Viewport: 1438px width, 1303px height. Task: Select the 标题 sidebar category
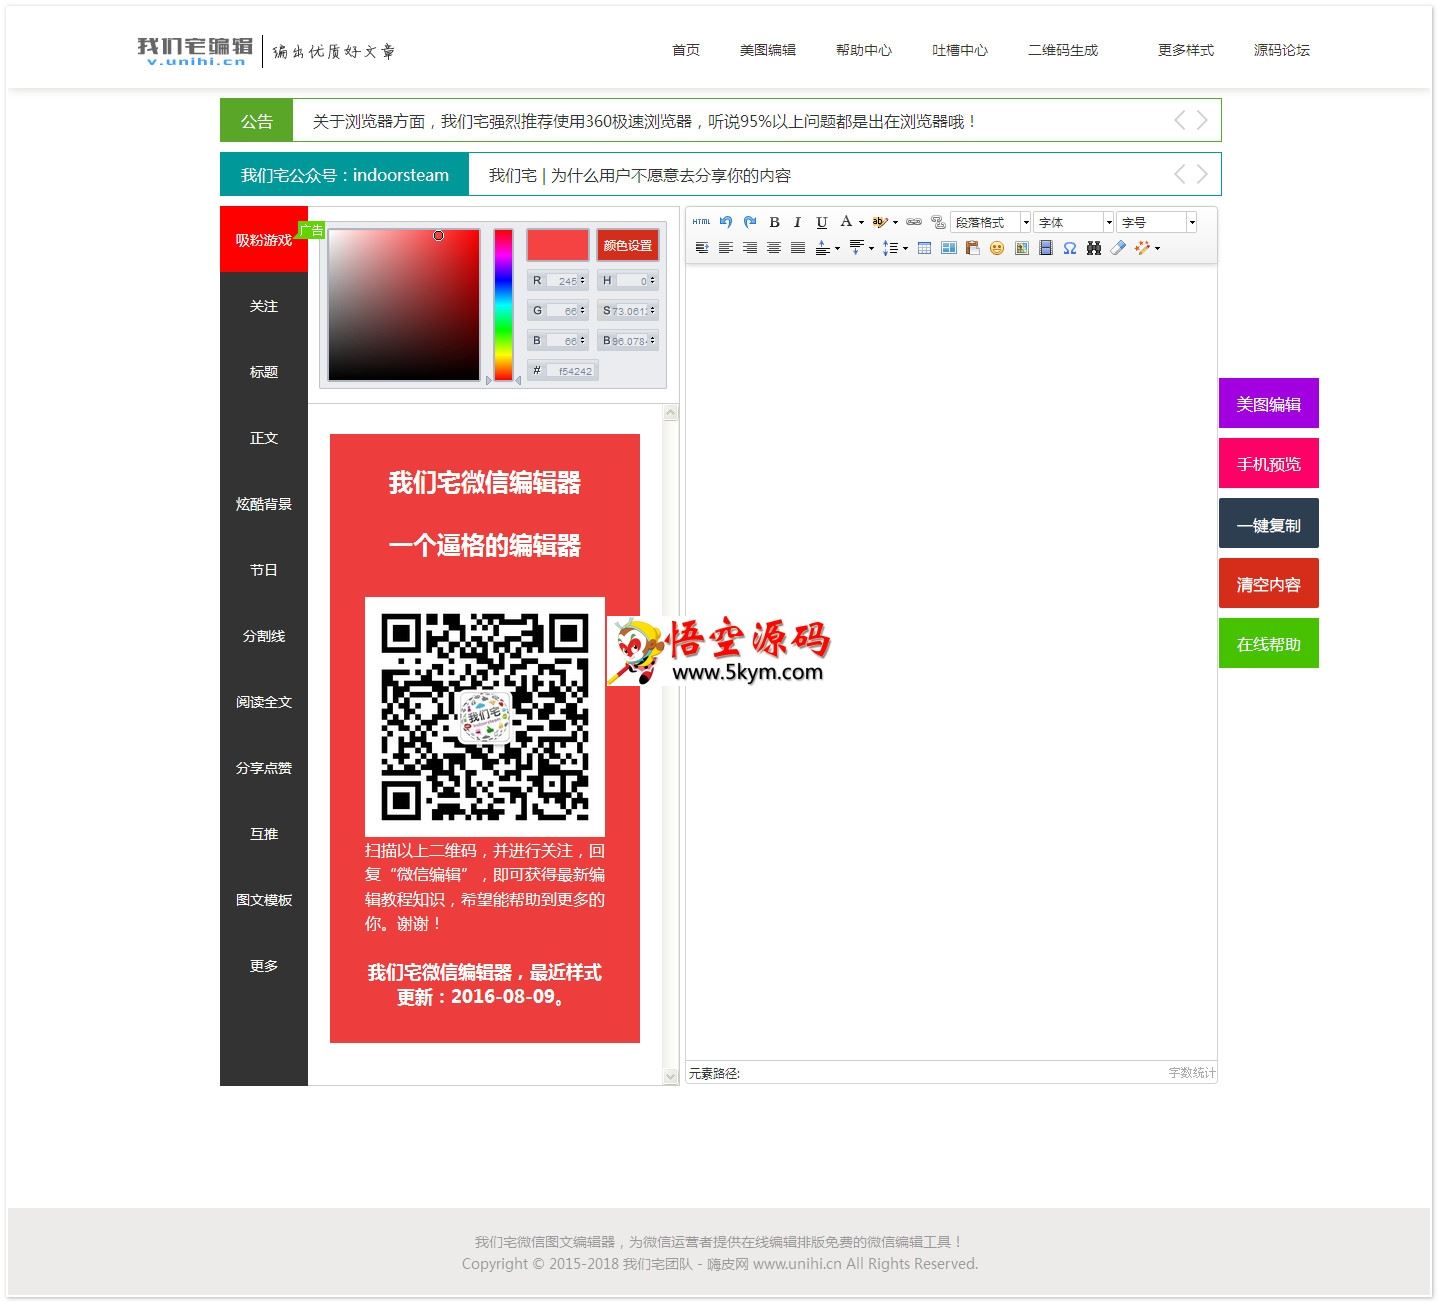click(264, 372)
